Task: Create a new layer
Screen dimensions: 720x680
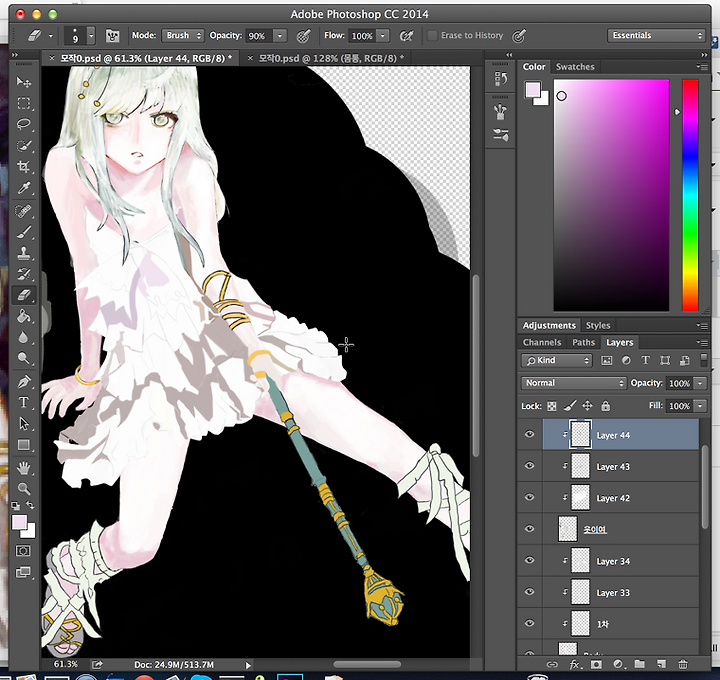Action: 661,664
